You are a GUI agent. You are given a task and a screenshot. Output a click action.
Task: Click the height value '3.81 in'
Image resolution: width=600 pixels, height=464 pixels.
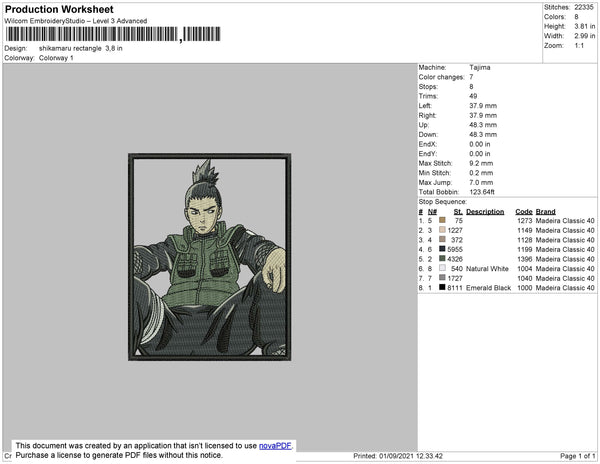click(584, 26)
